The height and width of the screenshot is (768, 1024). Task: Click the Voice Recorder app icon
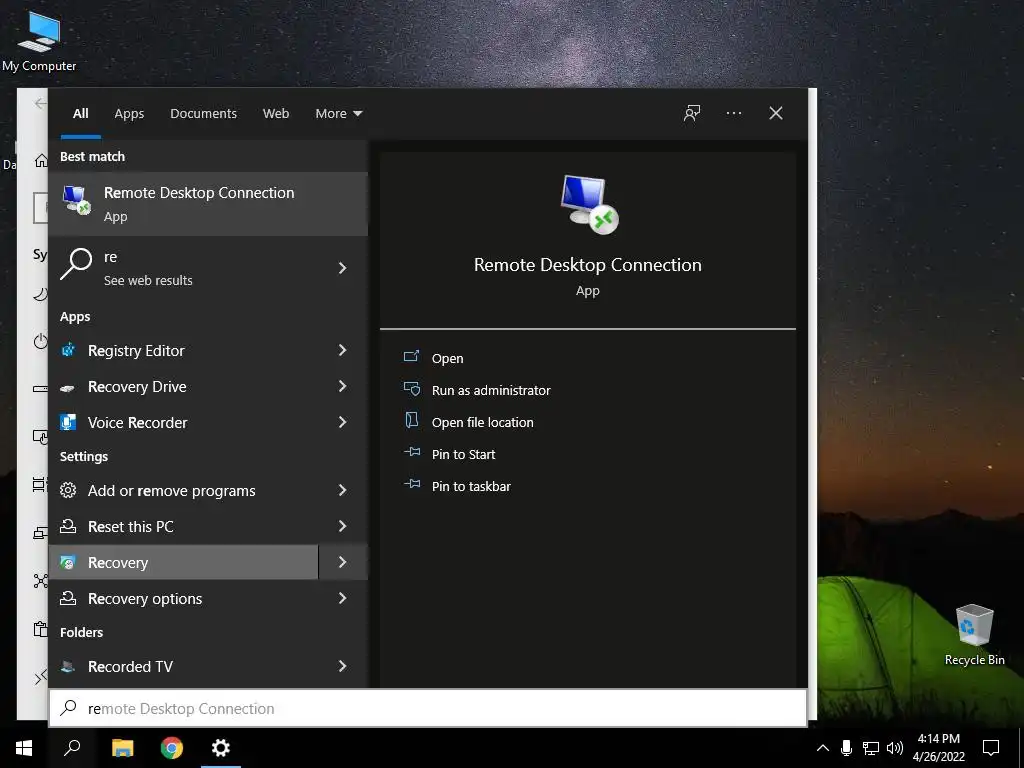pyautogui.click(x=68, y=423)
